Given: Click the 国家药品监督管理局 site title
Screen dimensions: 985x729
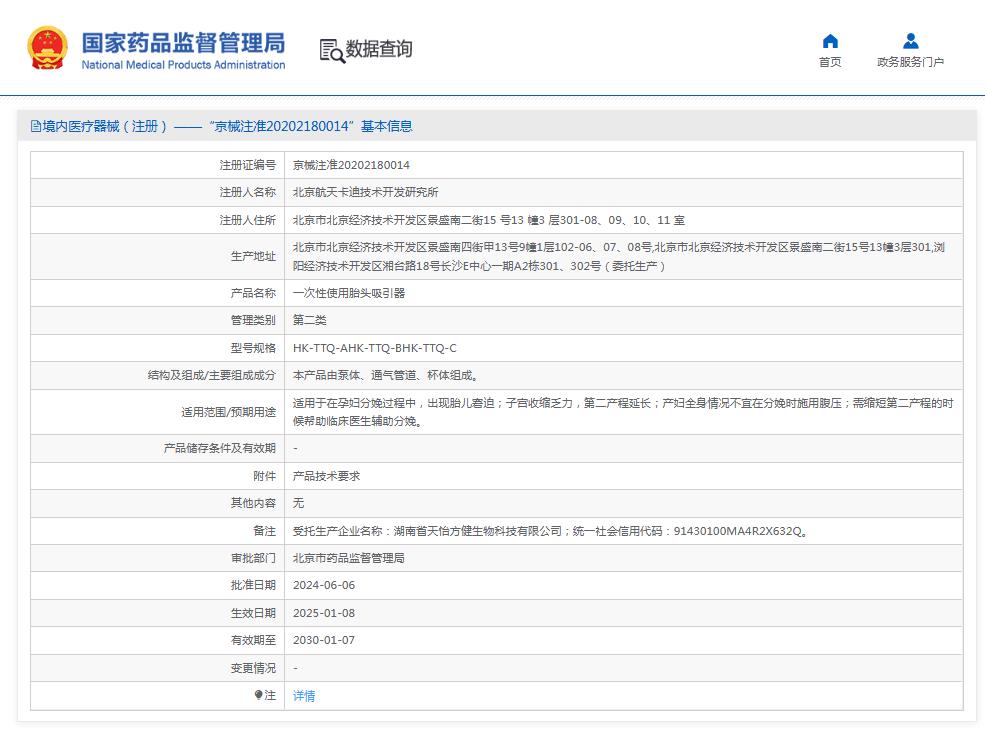Looking at the screenshot, I should click(x=183, y=42).
